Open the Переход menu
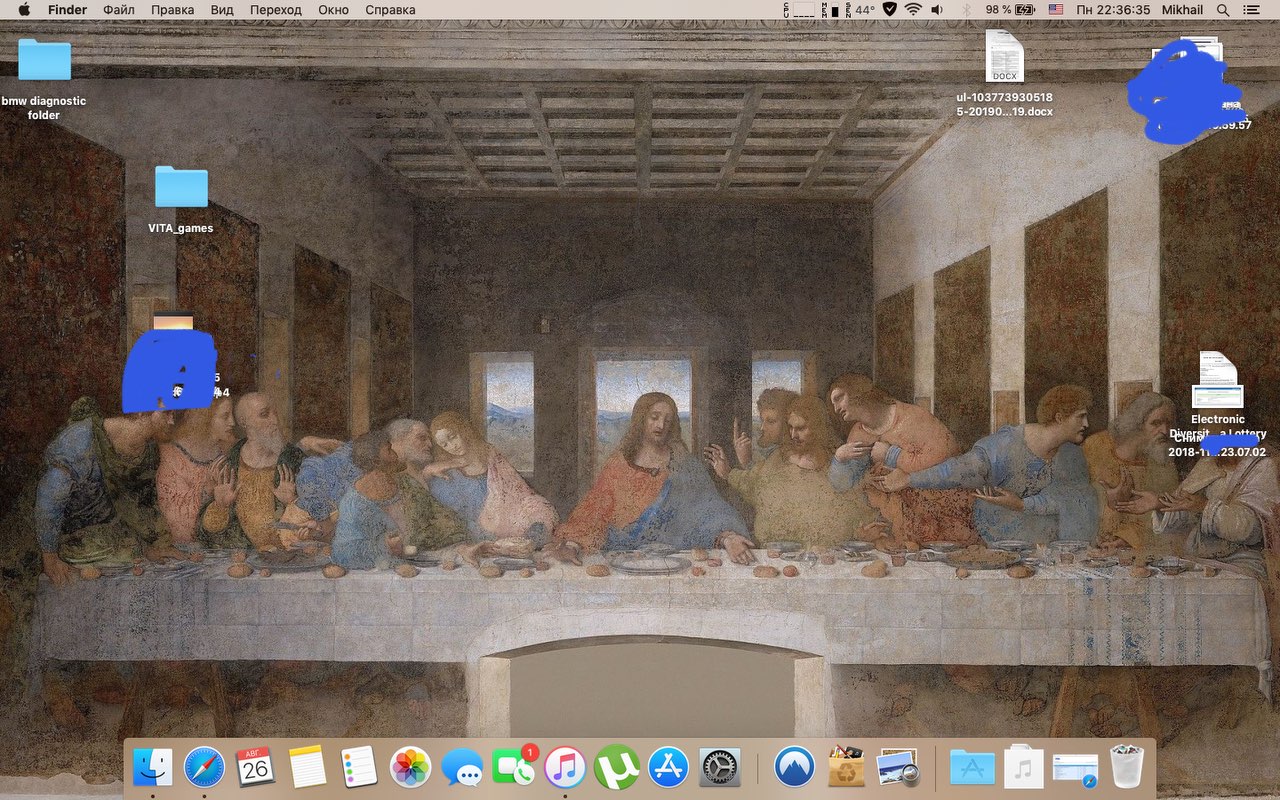This screenshot has width=1280, height=800. (275, 9)
